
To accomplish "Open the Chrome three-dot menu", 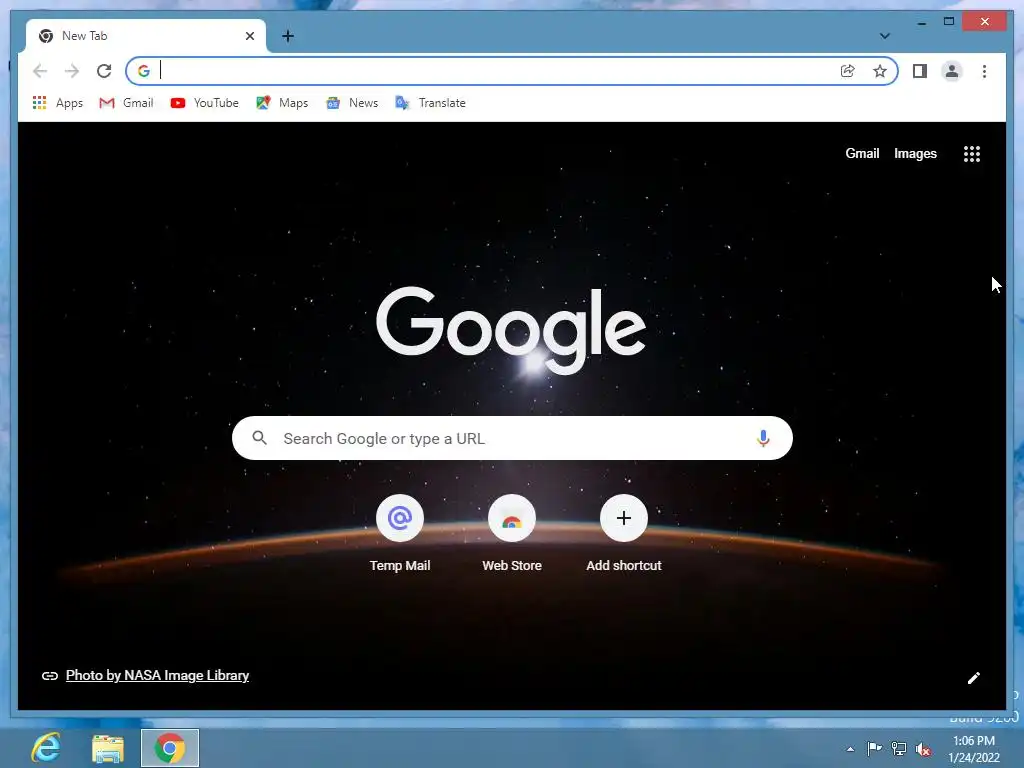I will point(984,71).
